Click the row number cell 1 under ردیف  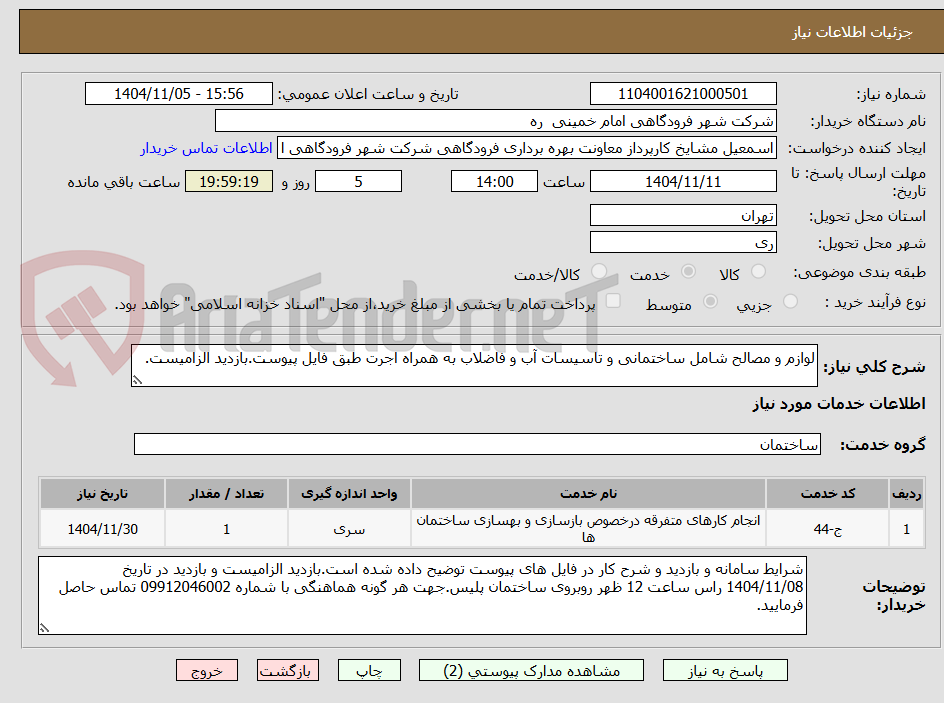tap(907, 529)
